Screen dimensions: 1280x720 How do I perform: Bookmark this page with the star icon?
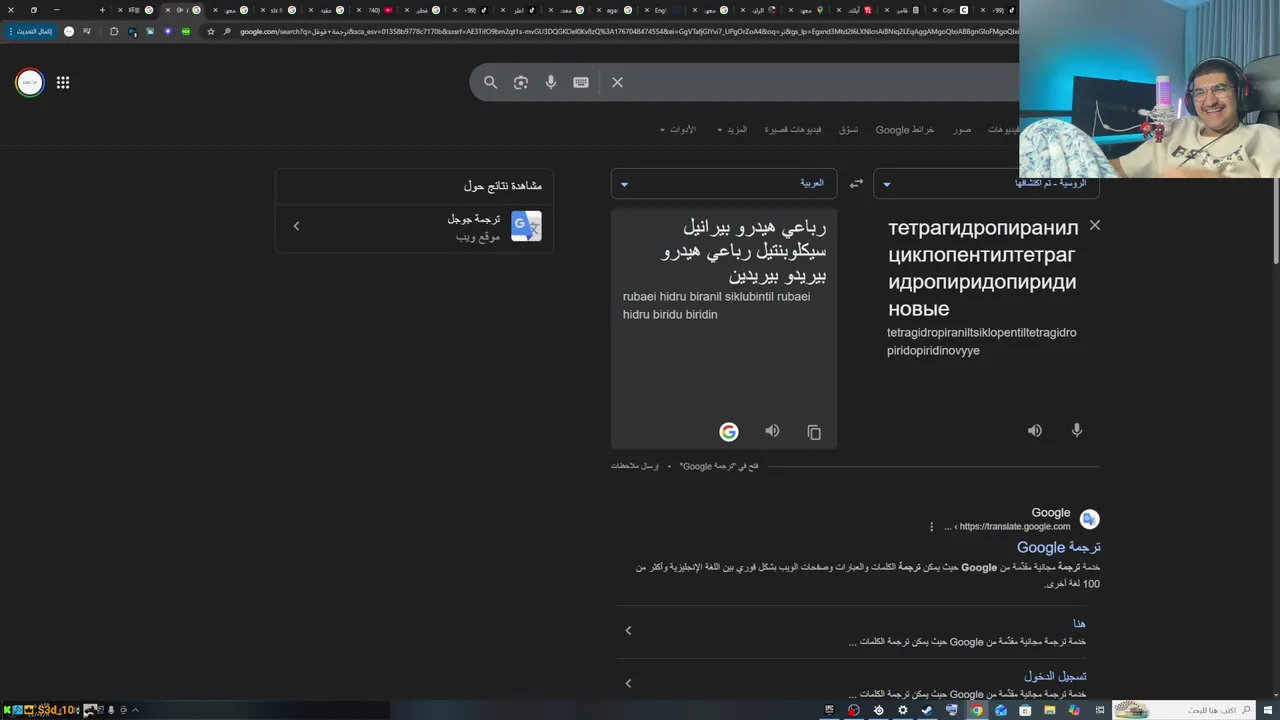[211, 32]
